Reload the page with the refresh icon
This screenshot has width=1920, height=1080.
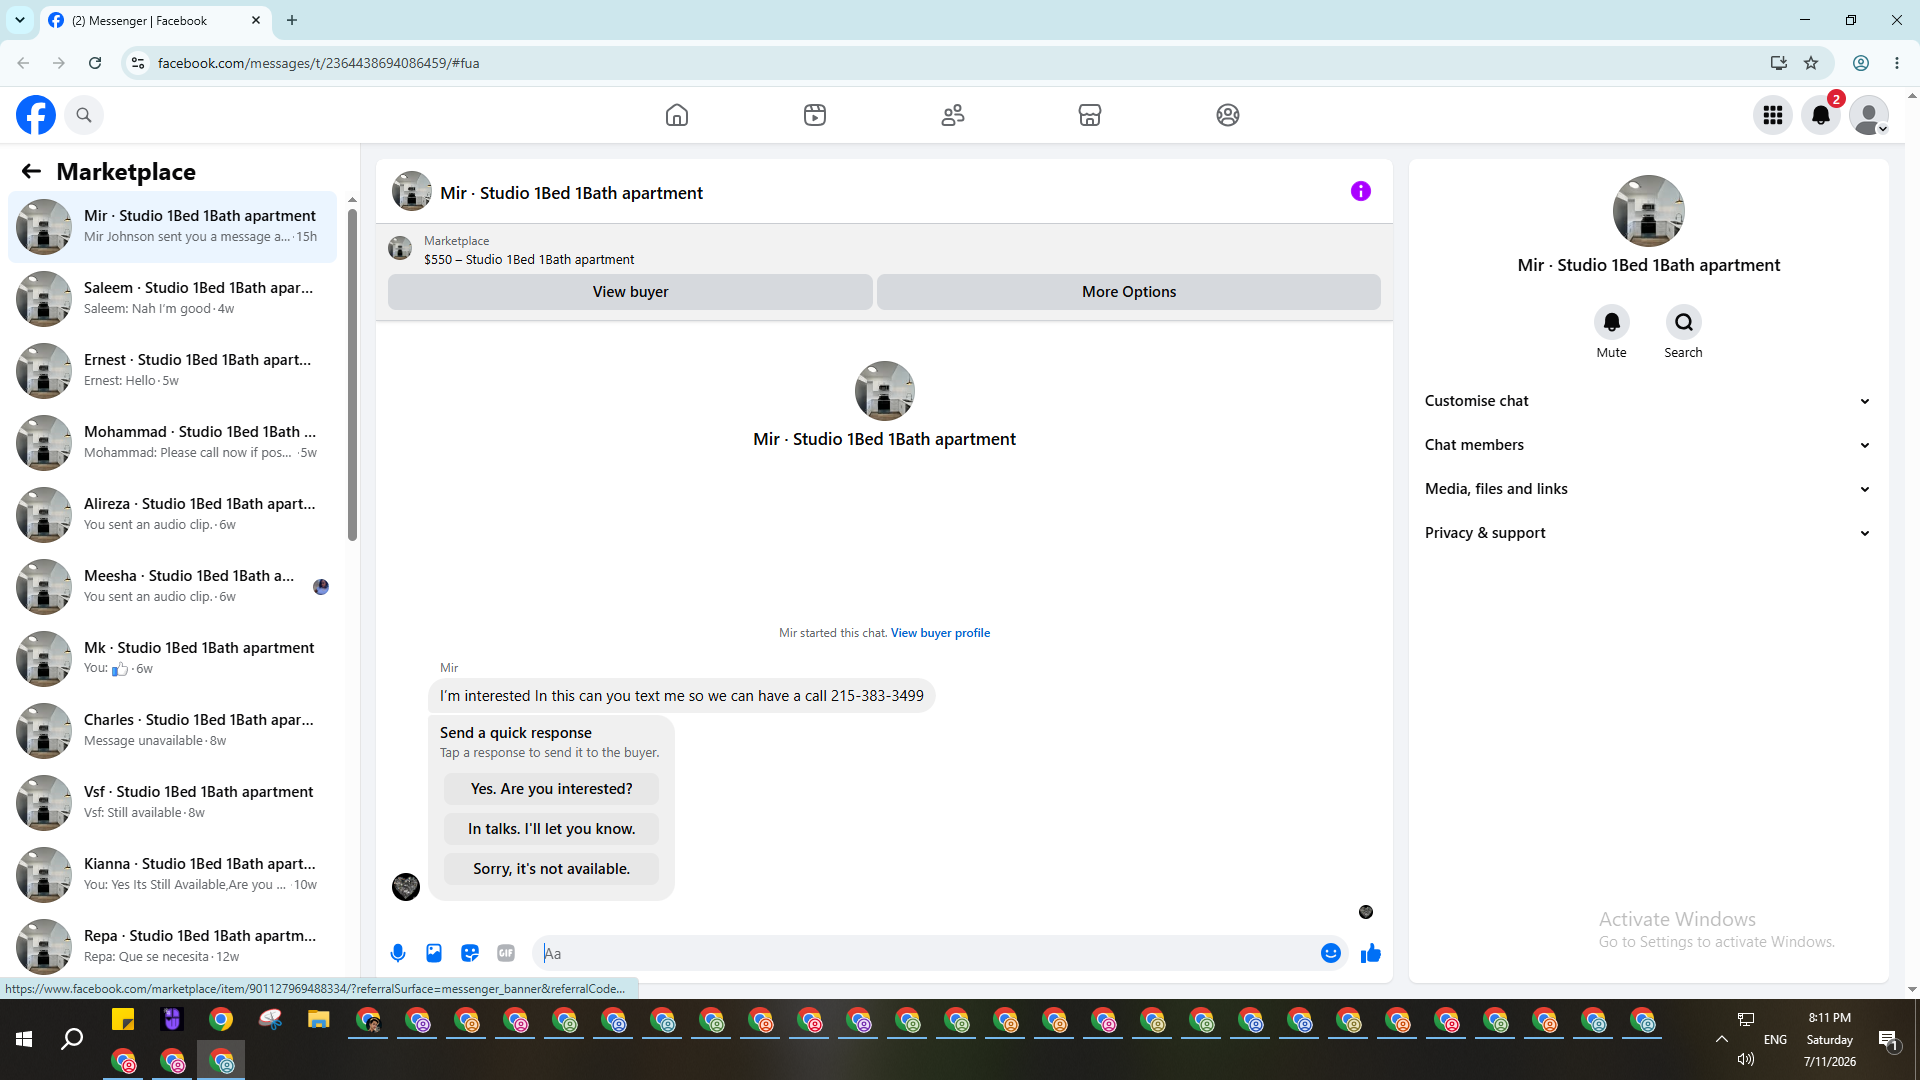95,63
